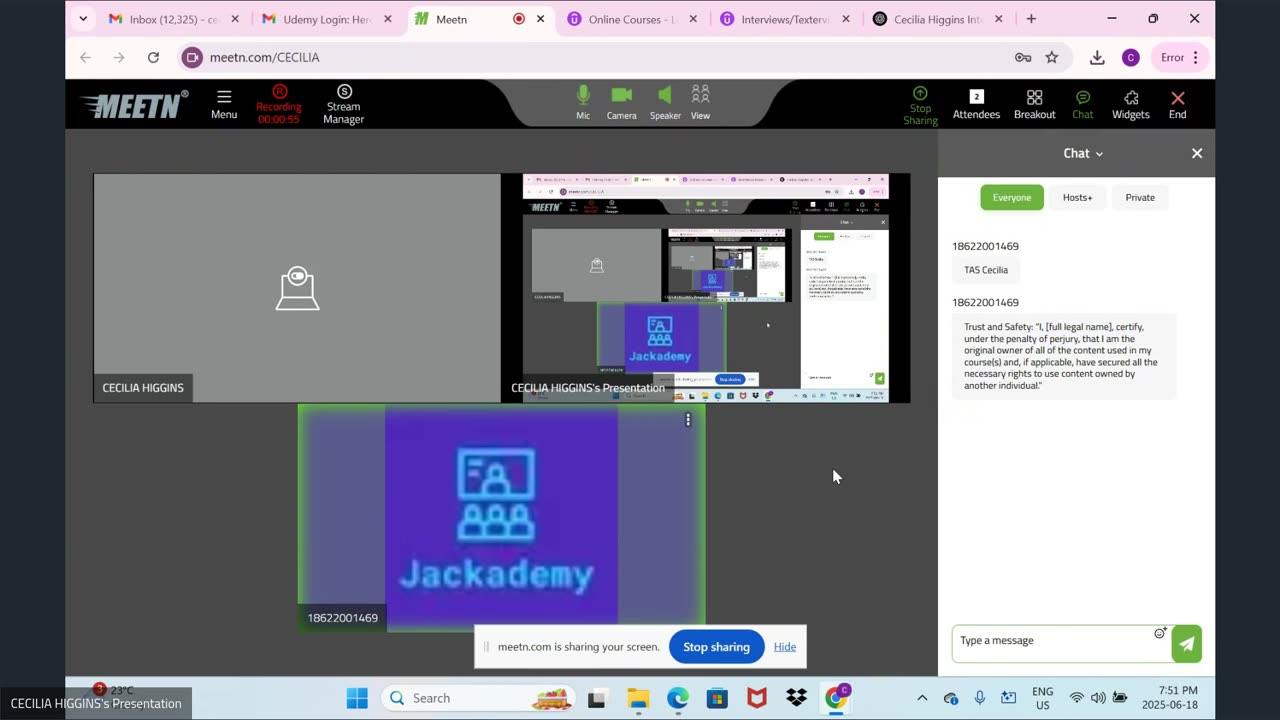Click the password key icon in address bar
Image resolution: width=1280 pixels, height=720 pixels.
coord(1023,57)
